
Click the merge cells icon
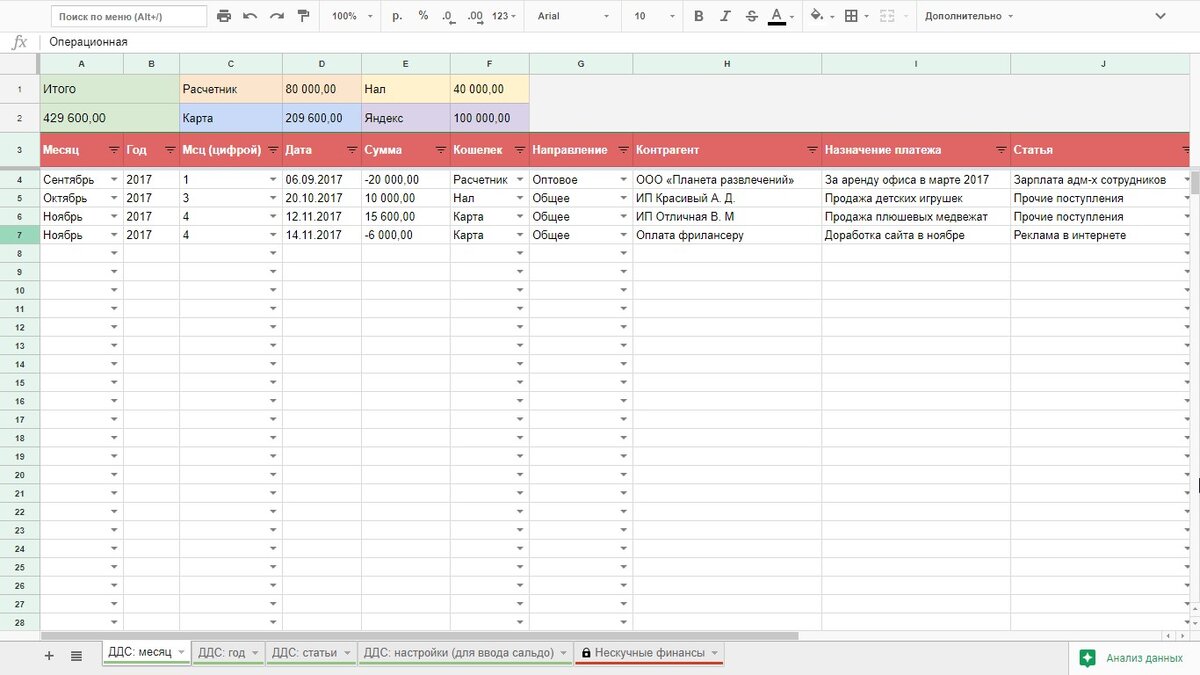click(x=888, y=16)
